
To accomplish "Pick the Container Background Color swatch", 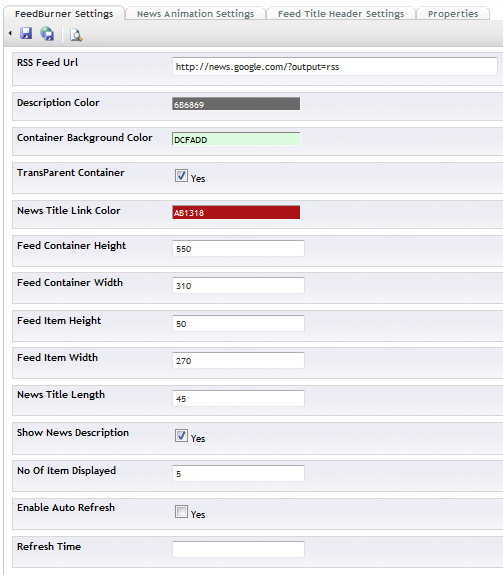I will 236,139.
